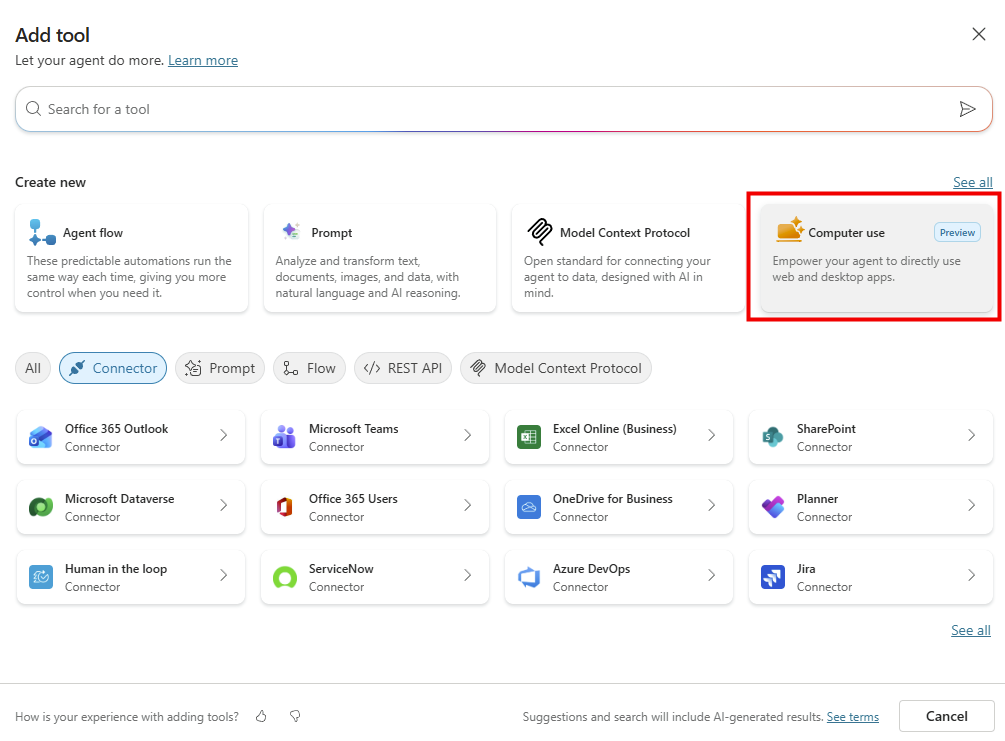This screenshot has width=1005, height=741.
Task: Open the Learn more link
Action: click(x=203, y=61)
